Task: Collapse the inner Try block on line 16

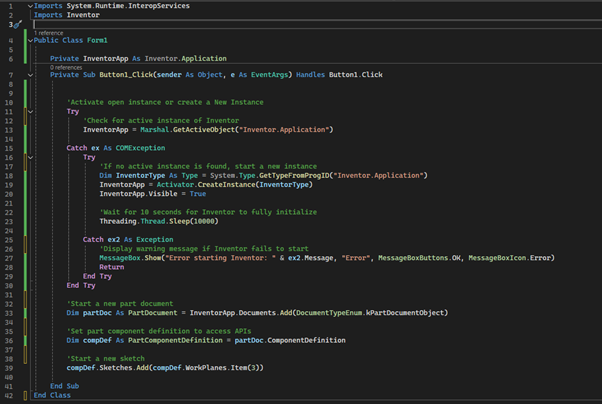Action: [30, 157]
